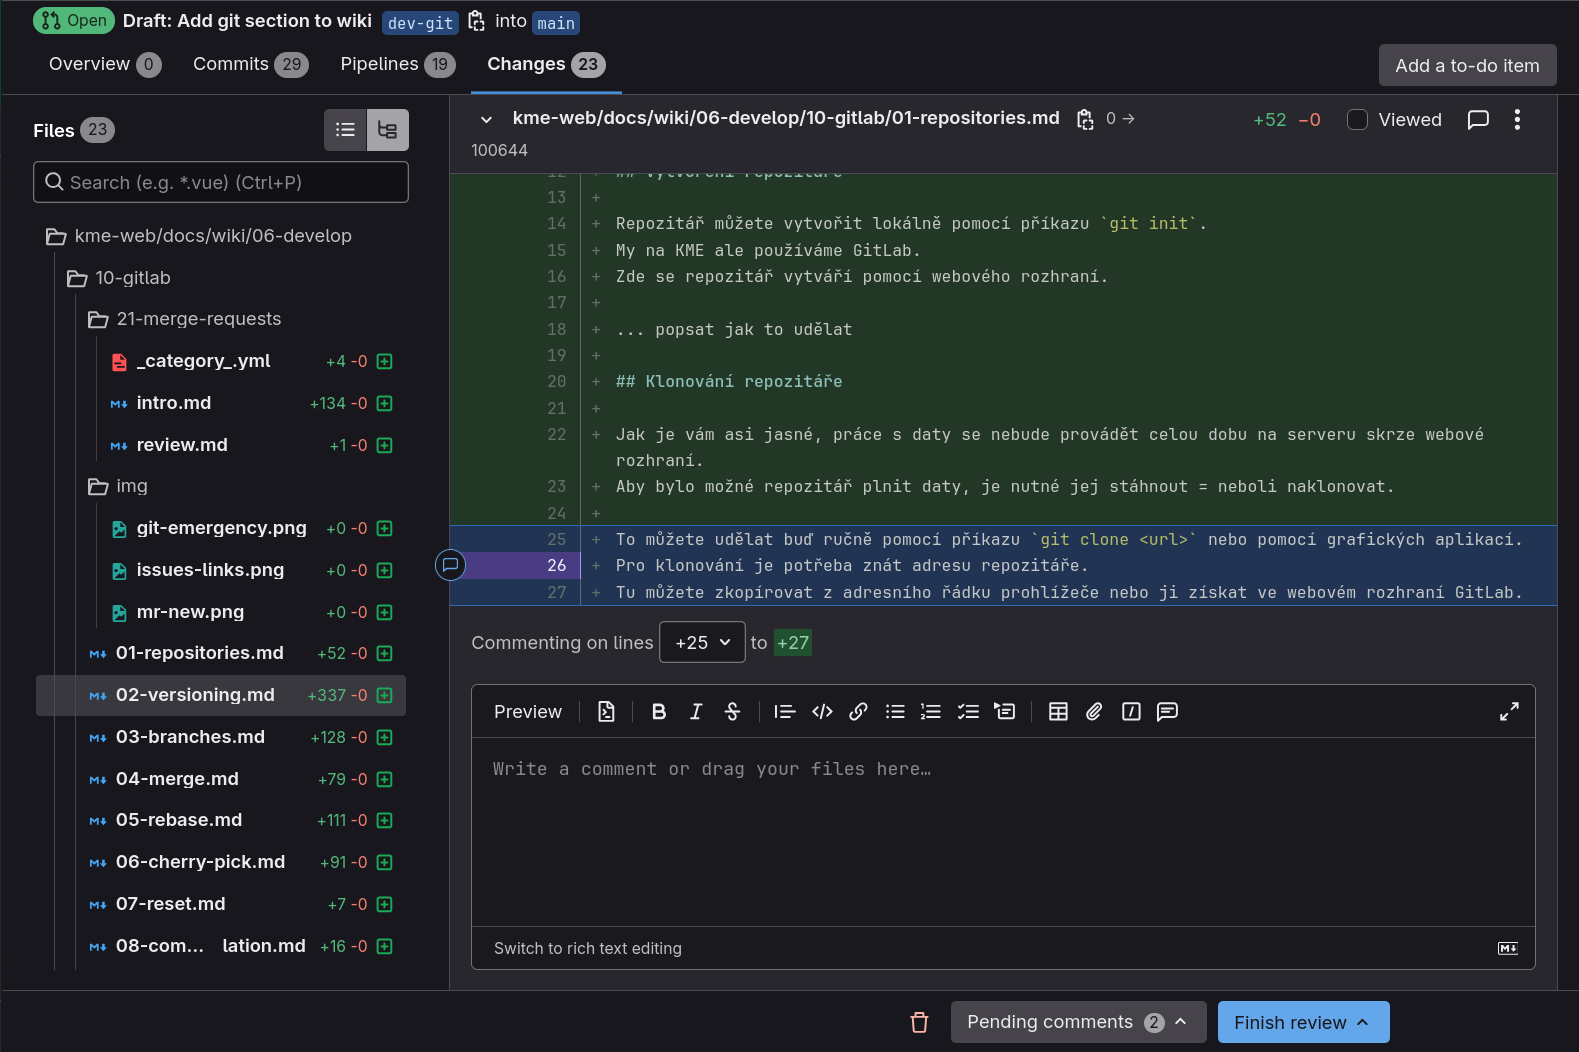Discard pending review with trash icon
Screen dimensions: 1579x1052
(x=919, y=1022)
